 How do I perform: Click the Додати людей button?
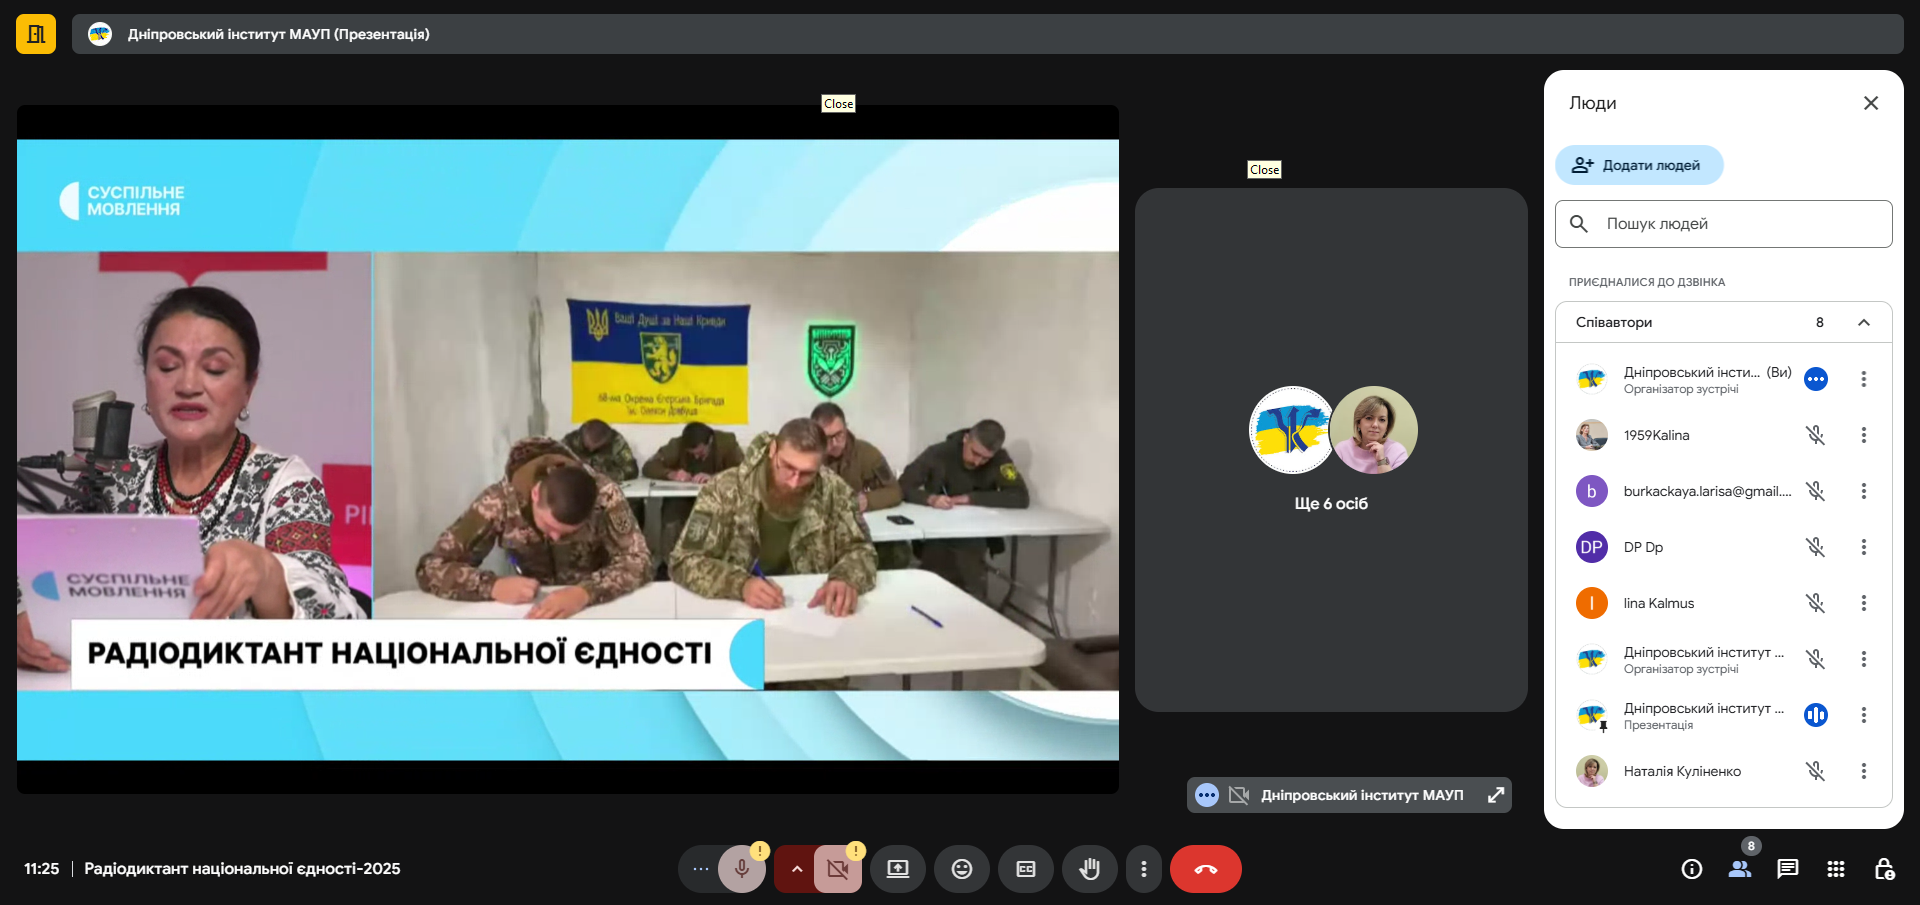(1638, 165)
